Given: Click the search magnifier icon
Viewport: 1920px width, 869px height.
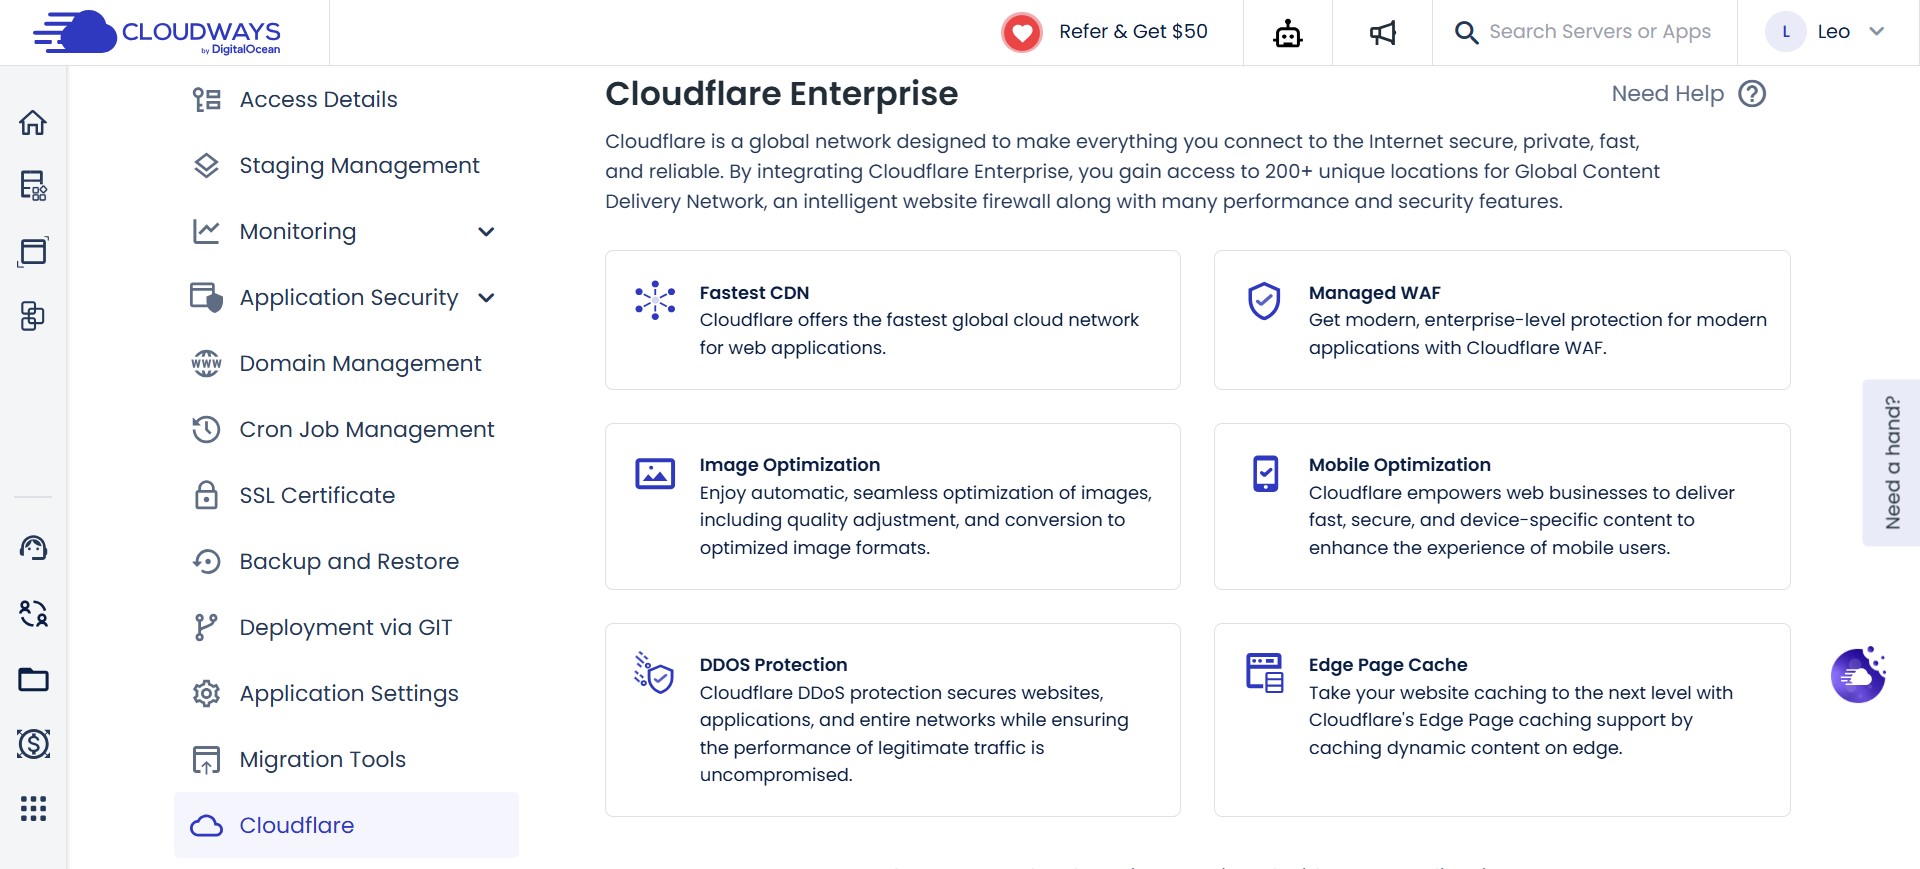Looking at the screenshot, I should (x=1466, y=33).
